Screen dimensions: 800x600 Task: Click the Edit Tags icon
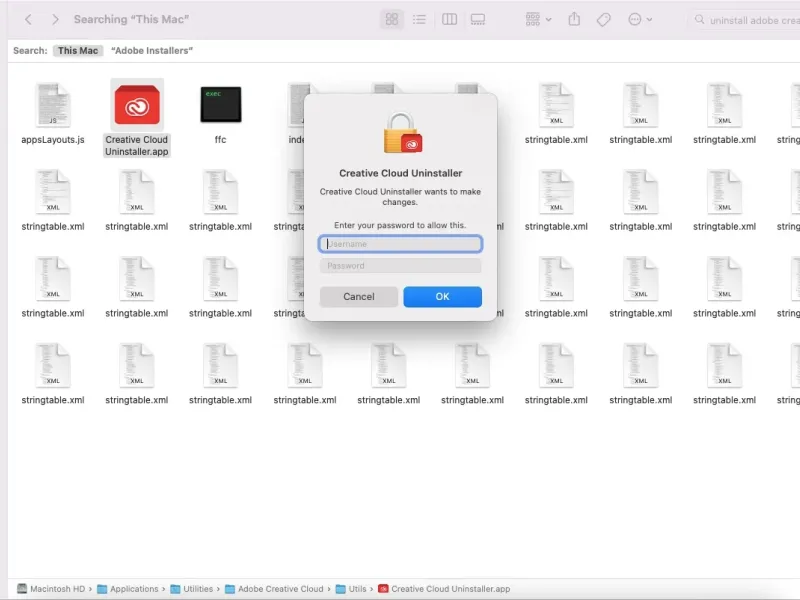(x=604, y=20)
